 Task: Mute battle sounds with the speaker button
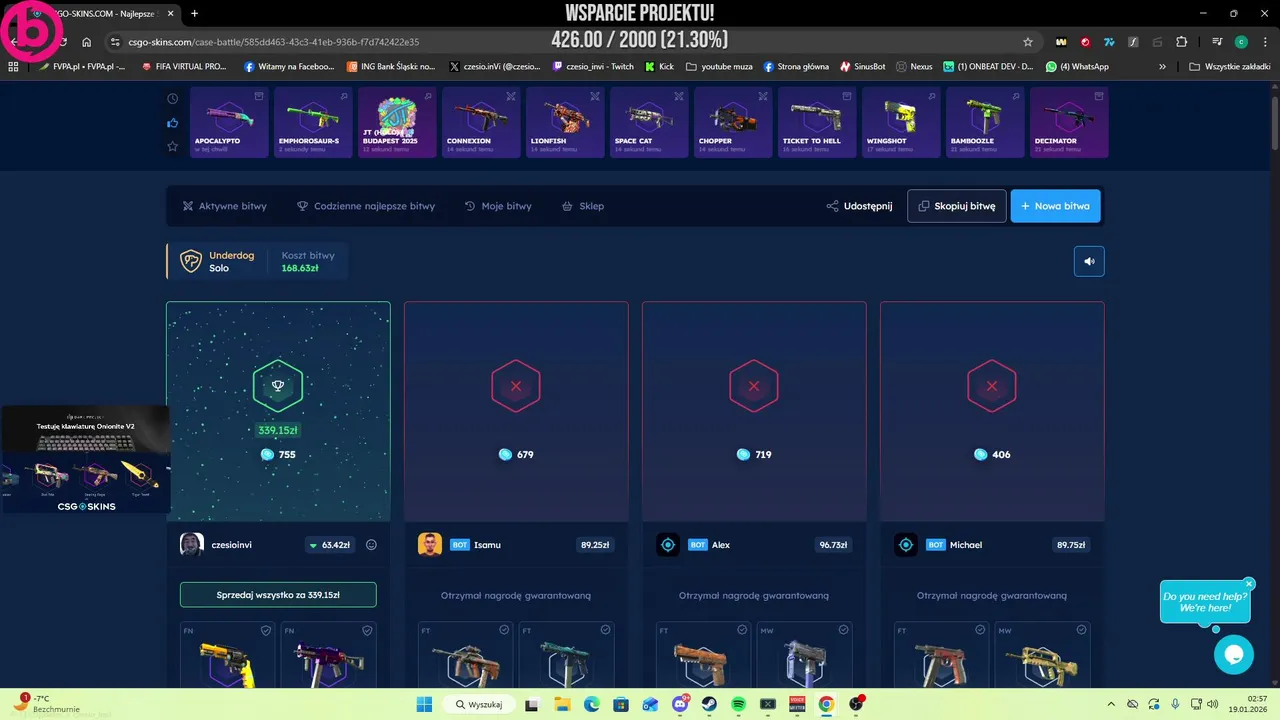click(x=1089, y=261)
